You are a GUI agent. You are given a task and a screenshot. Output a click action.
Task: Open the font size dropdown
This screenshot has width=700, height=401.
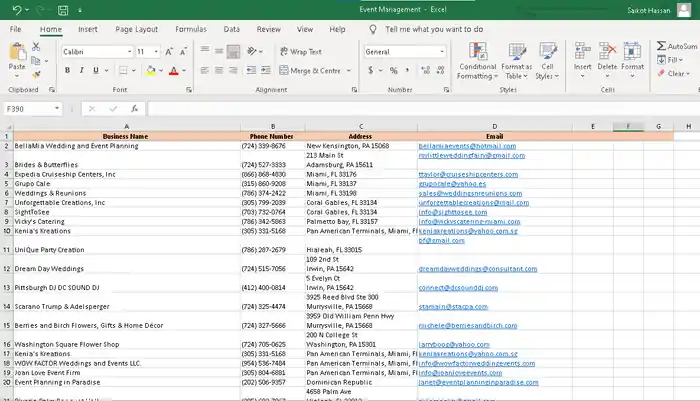[x=156, y=52]
